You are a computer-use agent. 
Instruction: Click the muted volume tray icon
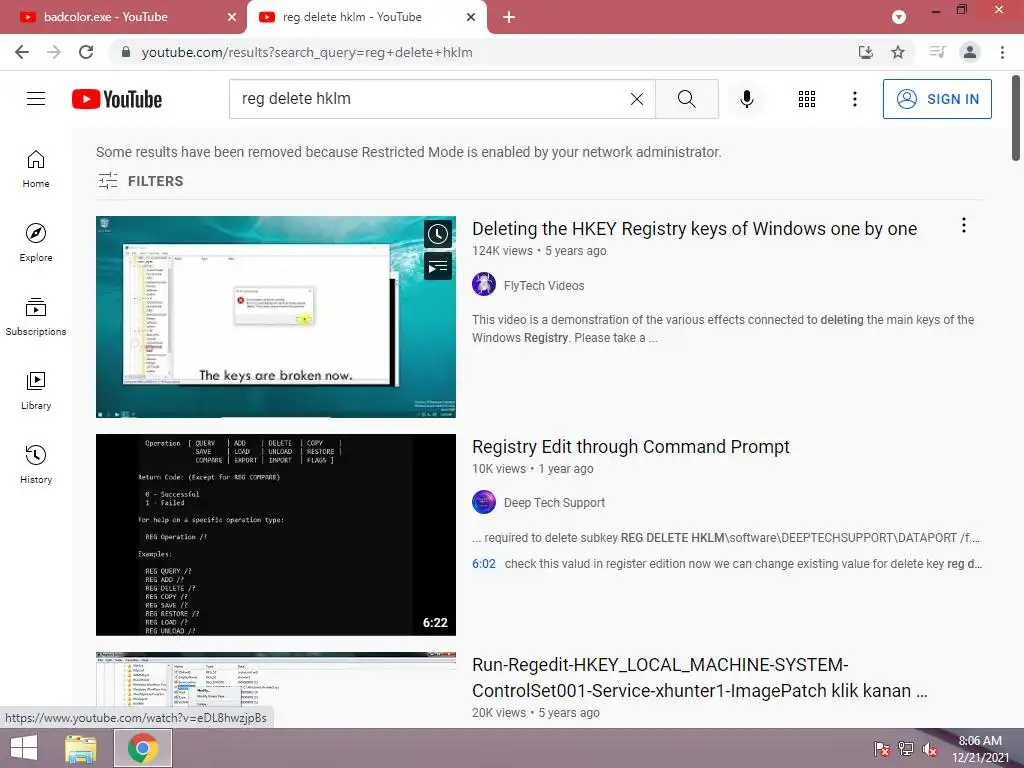click(930, 749)
